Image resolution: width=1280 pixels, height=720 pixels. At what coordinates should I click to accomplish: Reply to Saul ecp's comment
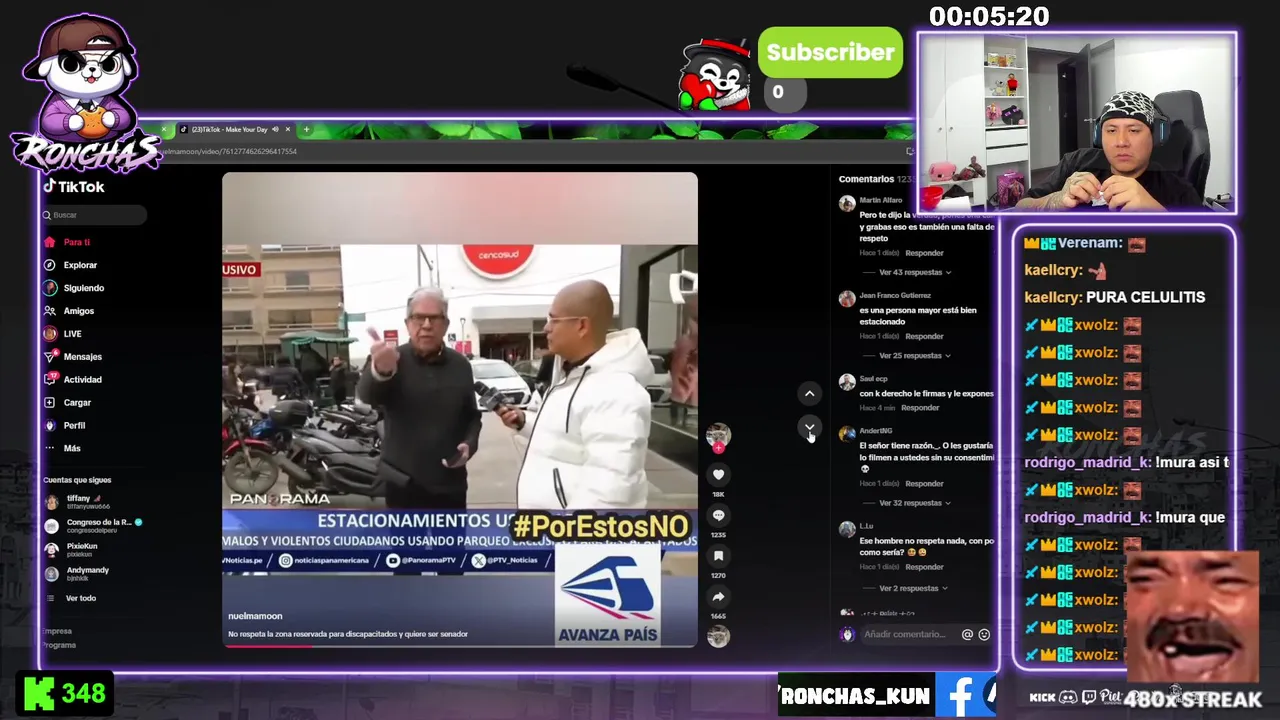tap(920, 408)
